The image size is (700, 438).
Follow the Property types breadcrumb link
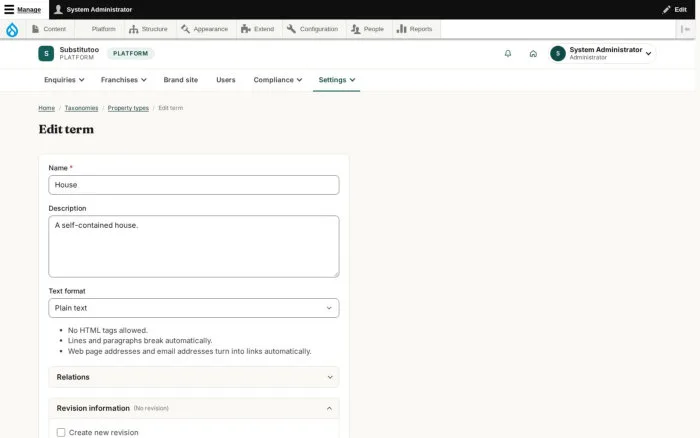coord(128,108)
